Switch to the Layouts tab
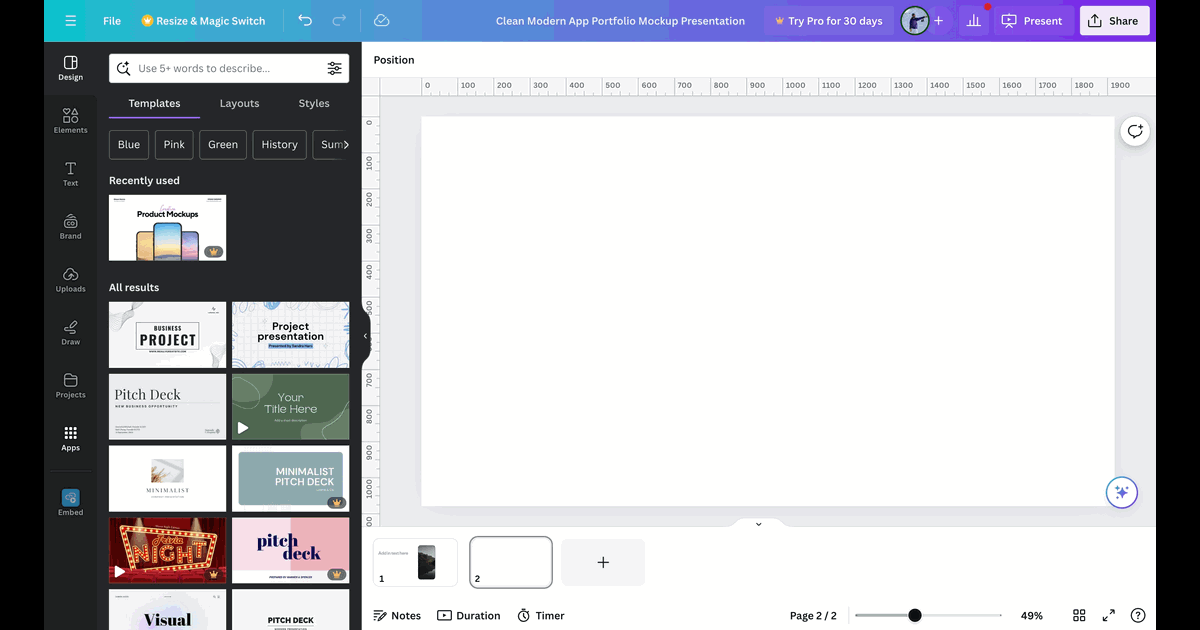The image size is (1200, 630). 239,103
